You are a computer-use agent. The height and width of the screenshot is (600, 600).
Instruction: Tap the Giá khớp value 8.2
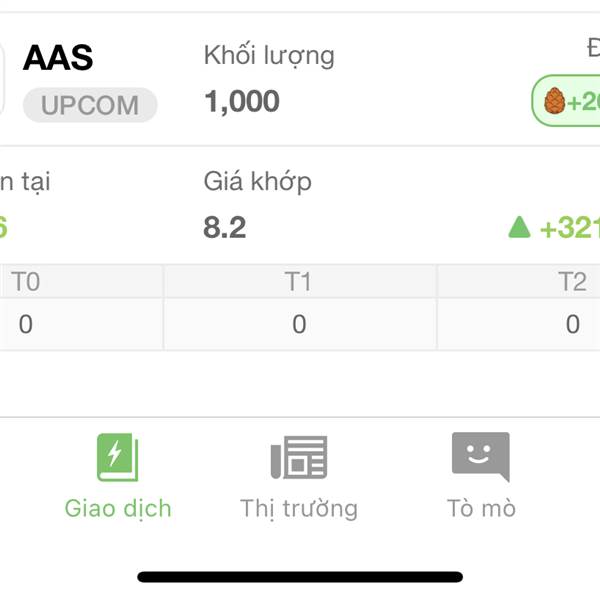(x=225, y=228)
